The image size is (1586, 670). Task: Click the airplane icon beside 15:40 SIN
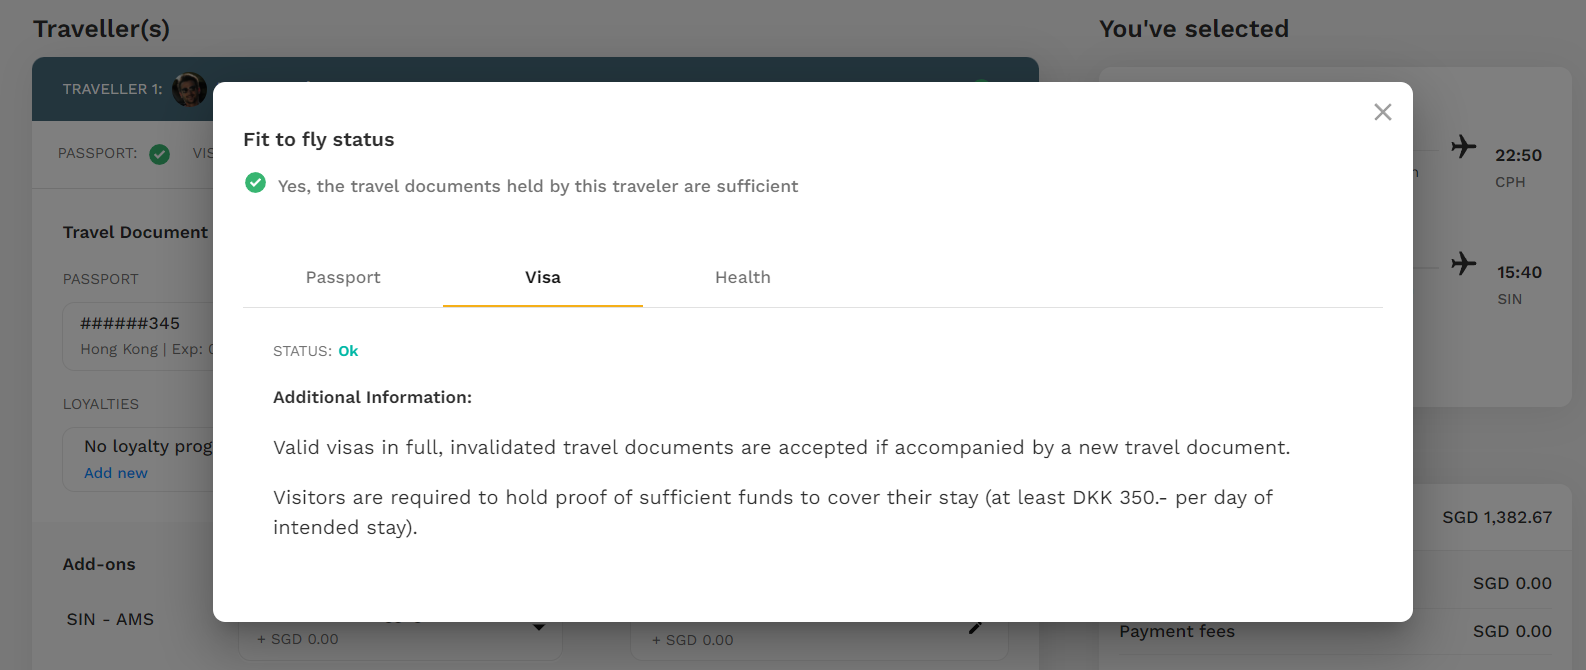click(x=1464, y=263)
